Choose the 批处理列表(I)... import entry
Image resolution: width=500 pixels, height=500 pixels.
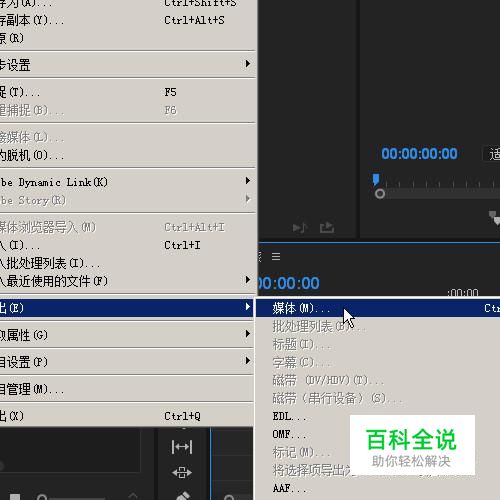coord(127,263)
